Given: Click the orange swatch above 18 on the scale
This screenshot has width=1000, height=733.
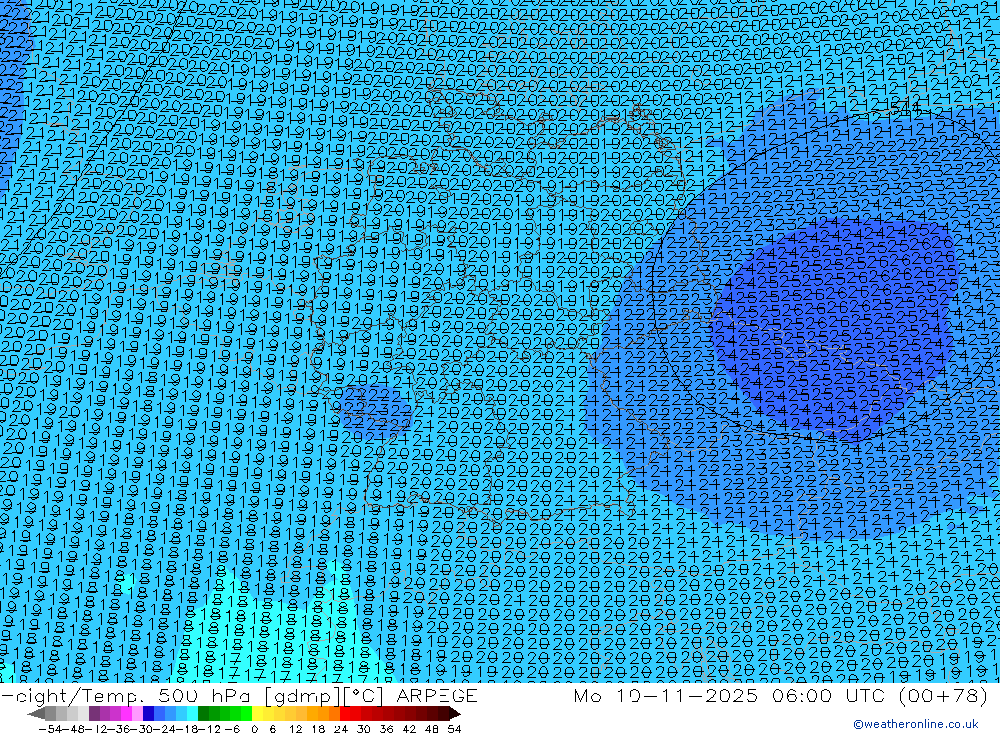Looking at the screenshot, I should pos(323,714).
